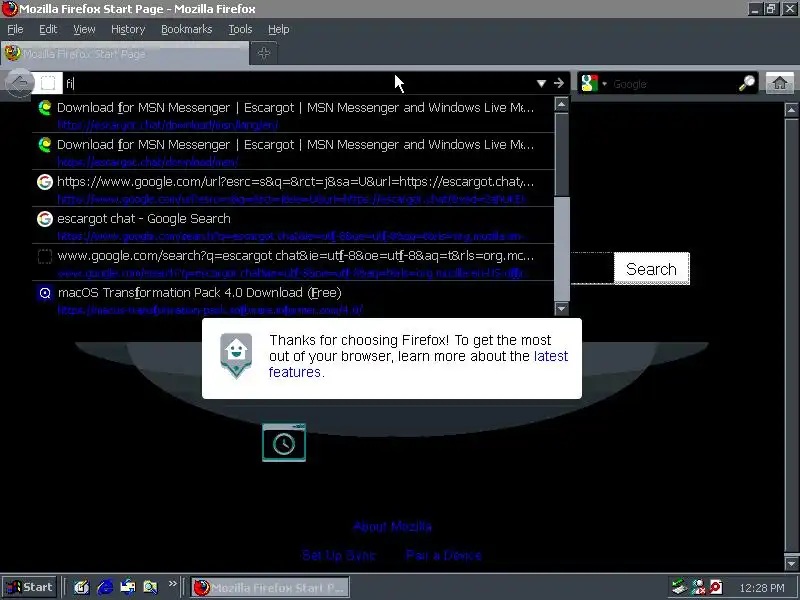Open the address bar history dropdown arrow
The width and height of the screenshot is (800, 600).
541,83
